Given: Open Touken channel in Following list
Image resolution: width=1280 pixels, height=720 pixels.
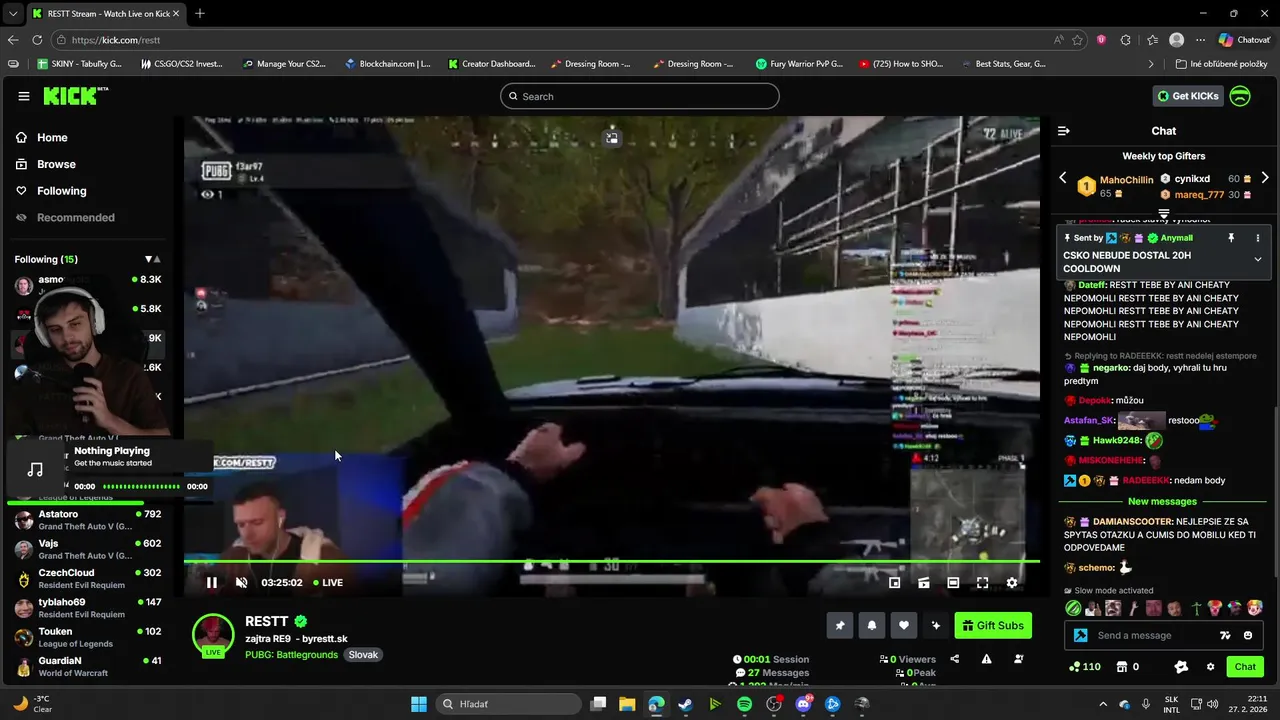Looking at the screenshot, I should 88,637.
